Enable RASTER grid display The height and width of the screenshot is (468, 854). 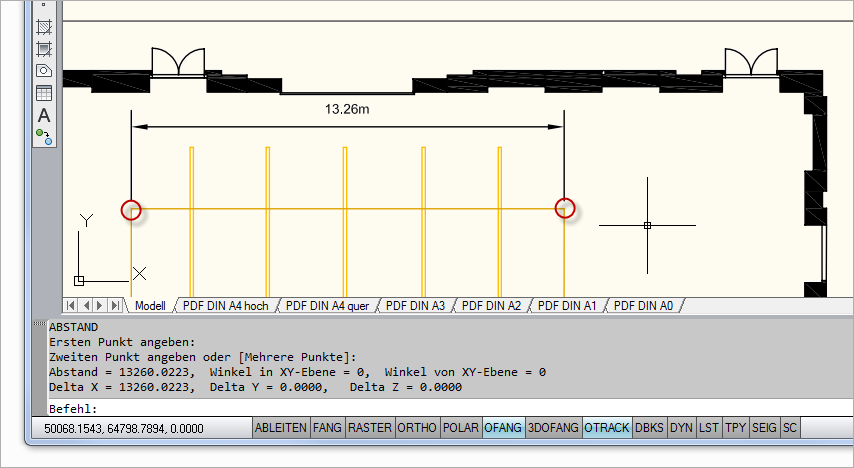370,428
